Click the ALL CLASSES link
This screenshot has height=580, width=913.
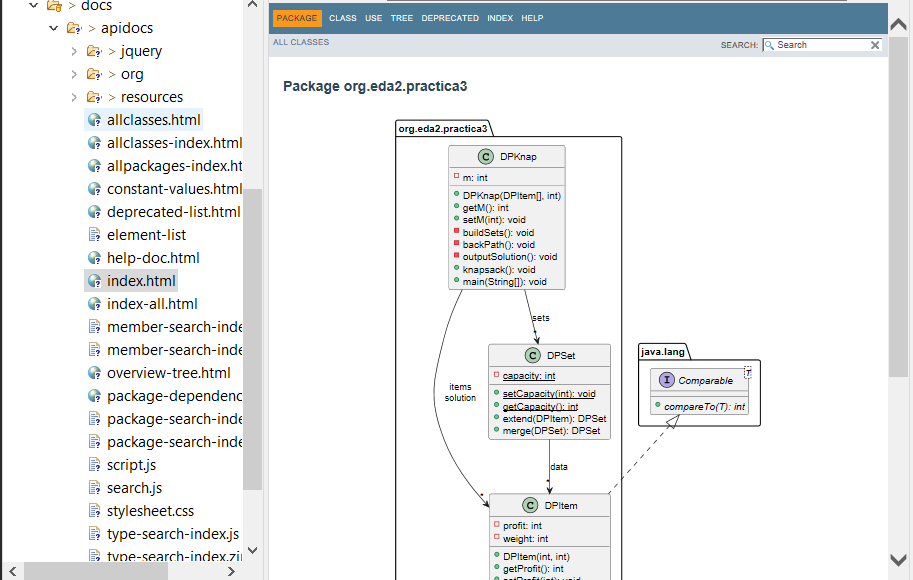[x=301, y=42]
